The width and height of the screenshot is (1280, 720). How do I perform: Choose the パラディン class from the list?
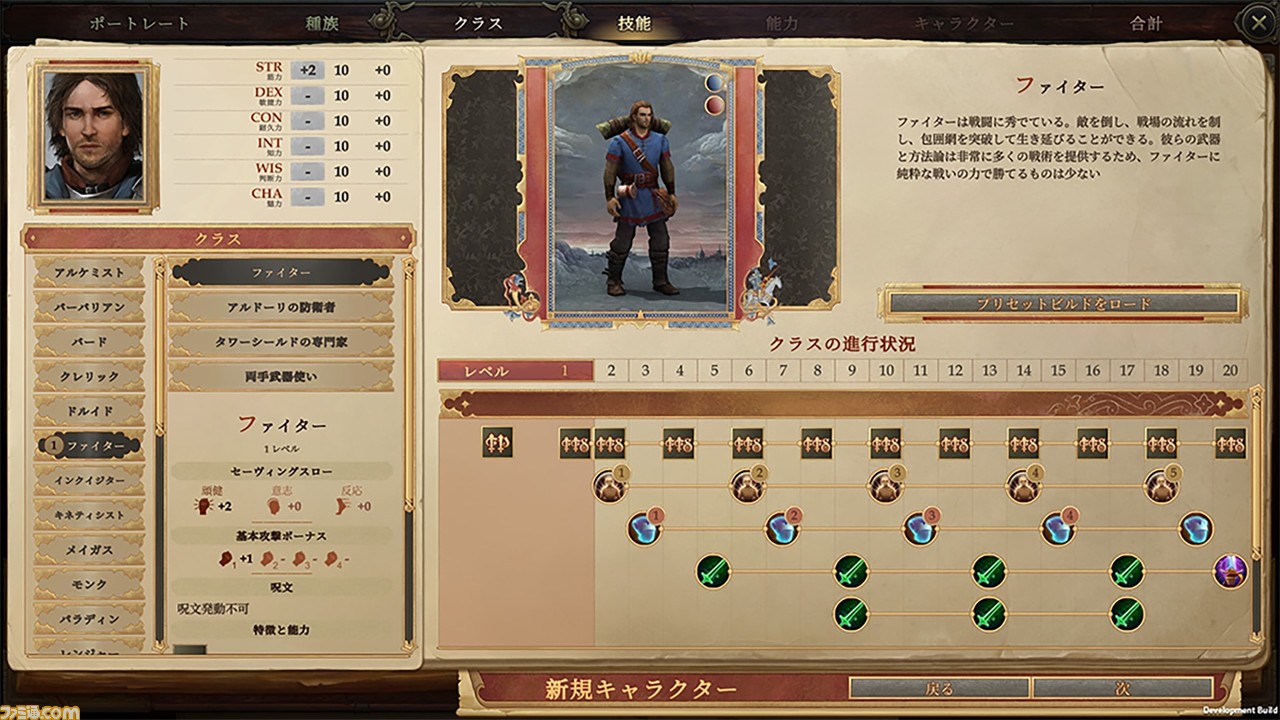(x=88, y=619)
